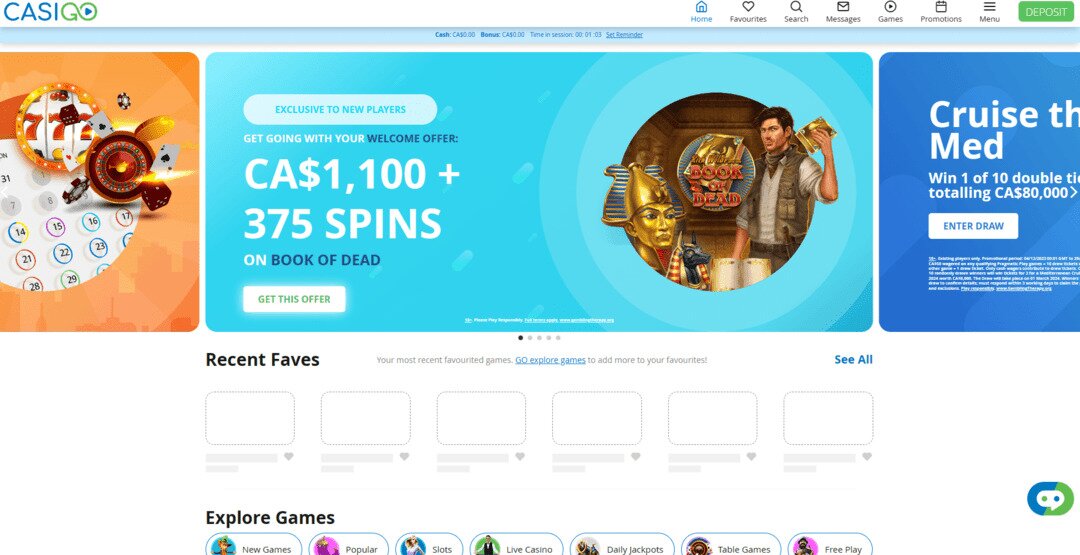Viewport: 1080px width, 555px height.
Task: Select the Live Casino category tab
Action: tap(514, 548)
